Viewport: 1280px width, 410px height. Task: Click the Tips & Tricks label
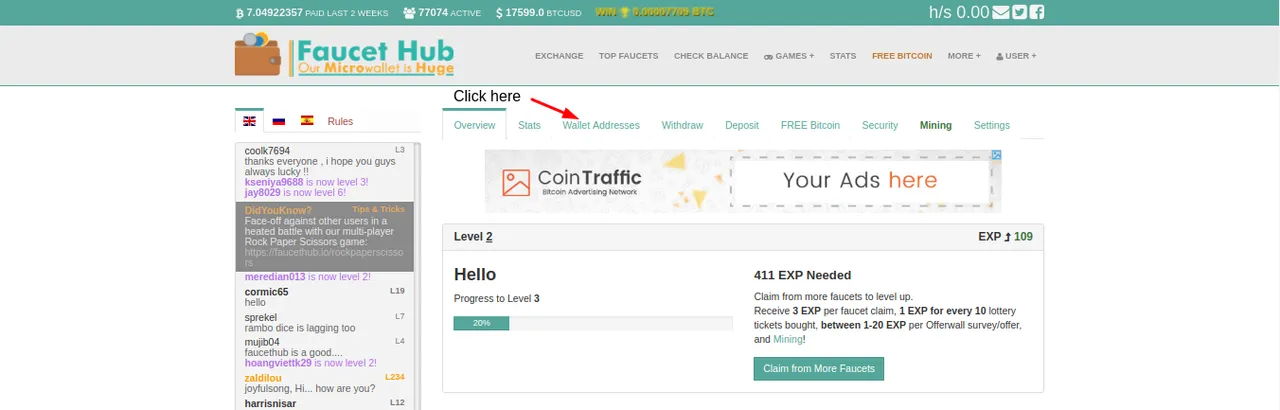click(x=378, y=209)
